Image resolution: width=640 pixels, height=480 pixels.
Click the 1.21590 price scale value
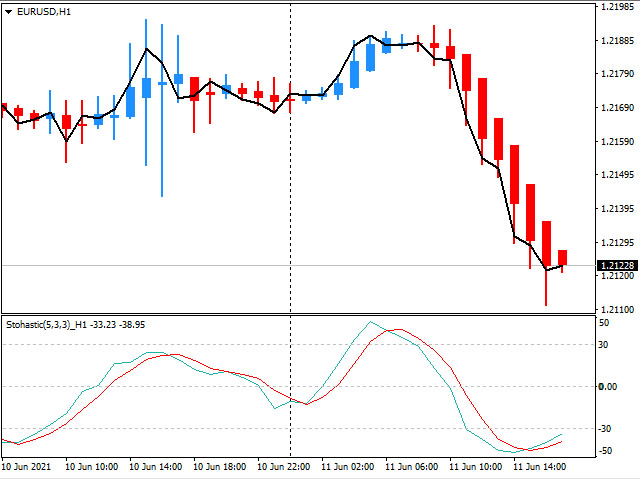(618, 142)
